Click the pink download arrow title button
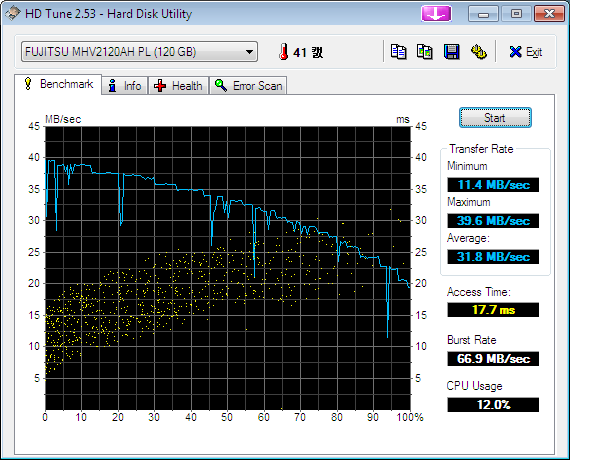614x460 pixels. 436,14
